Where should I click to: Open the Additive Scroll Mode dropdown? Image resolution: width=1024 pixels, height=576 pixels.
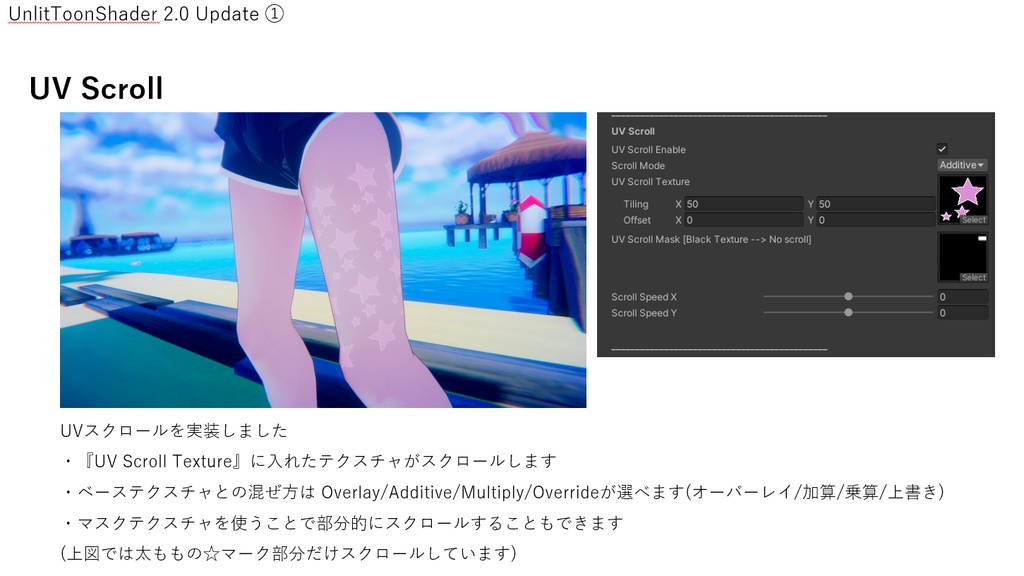[960, 165]
